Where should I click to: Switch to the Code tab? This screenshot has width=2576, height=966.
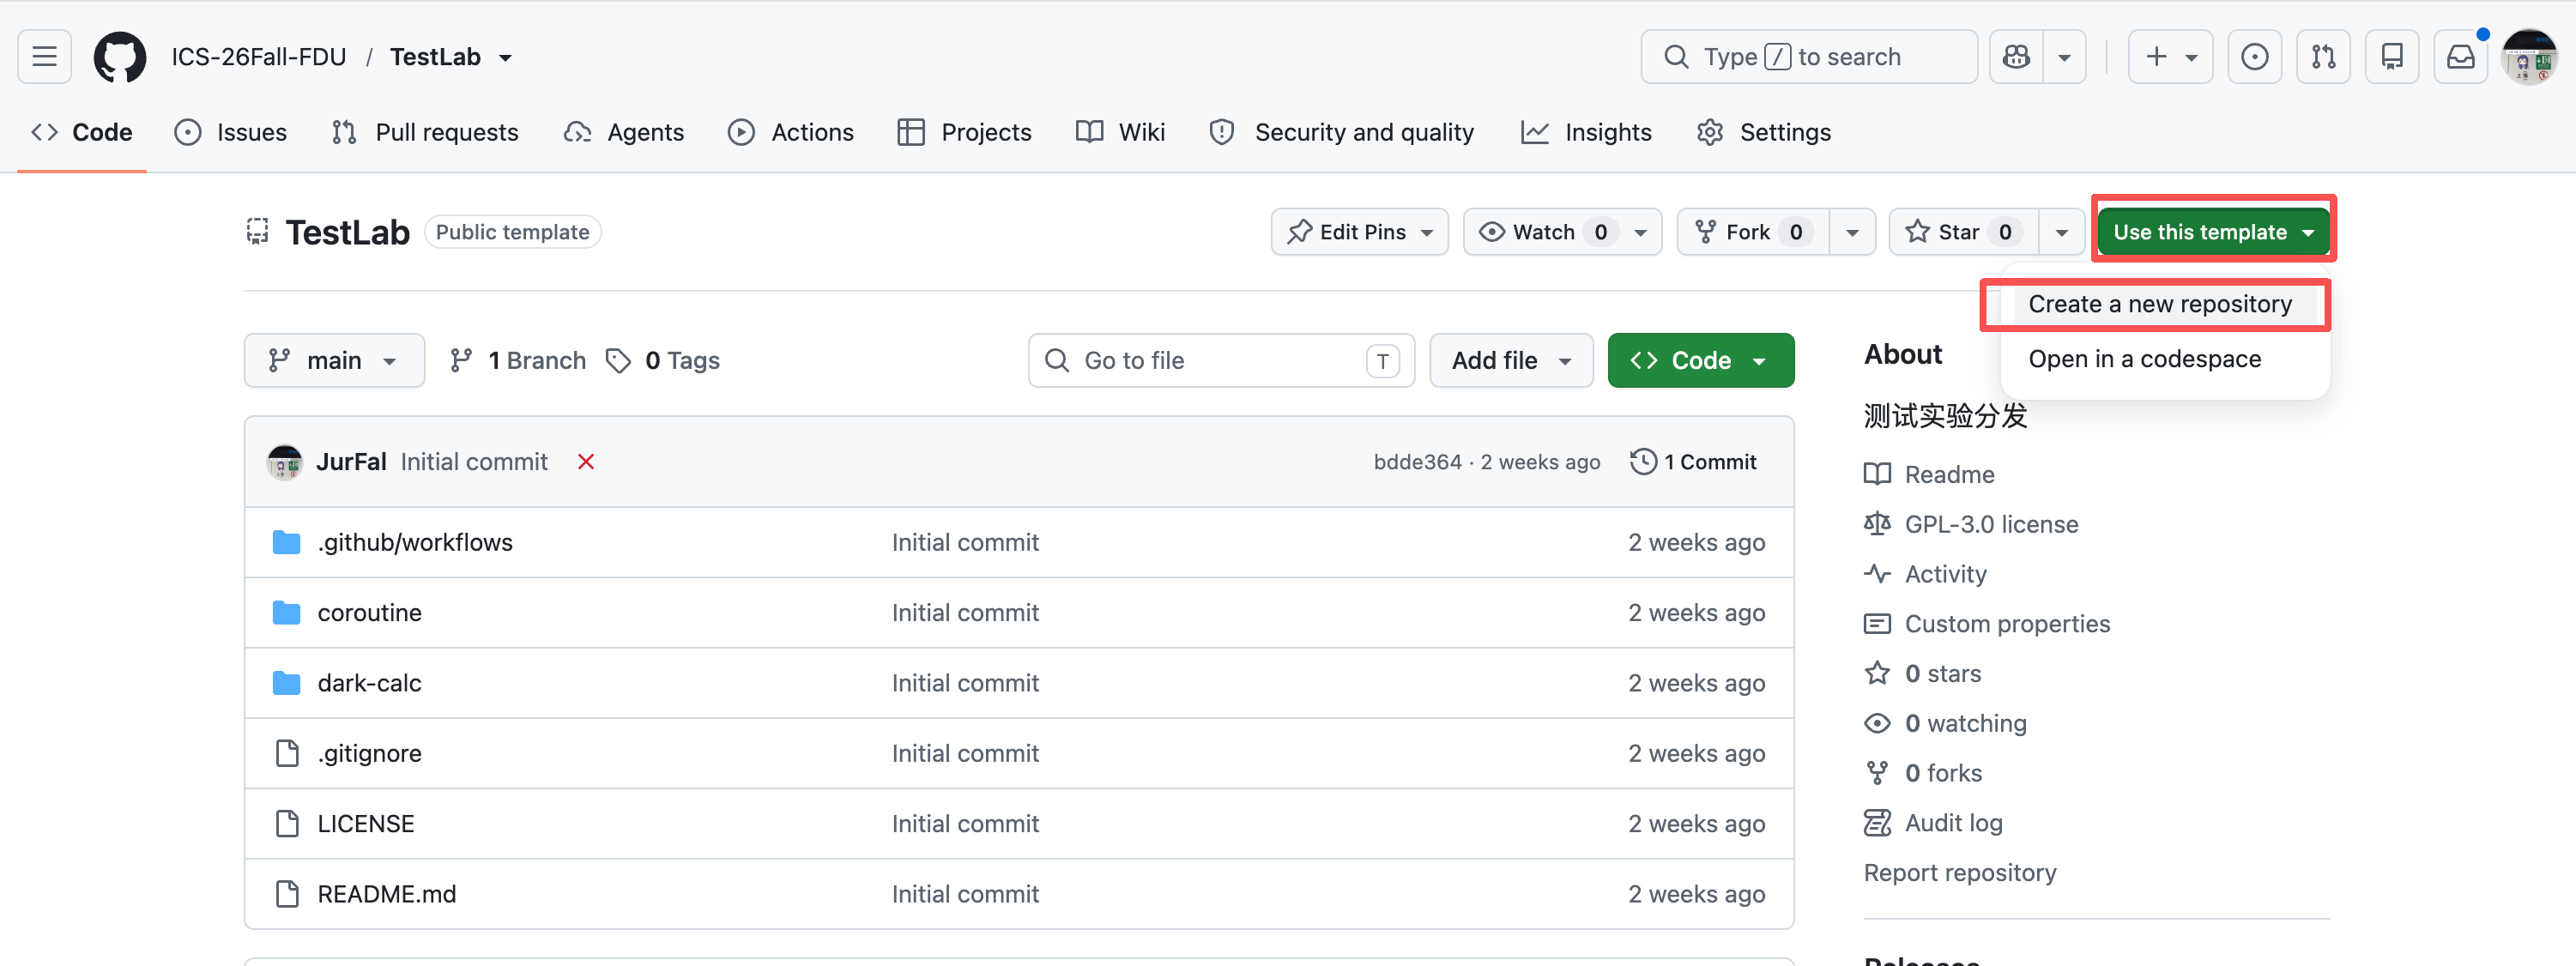pyautogui.click(x=82, y=132)
